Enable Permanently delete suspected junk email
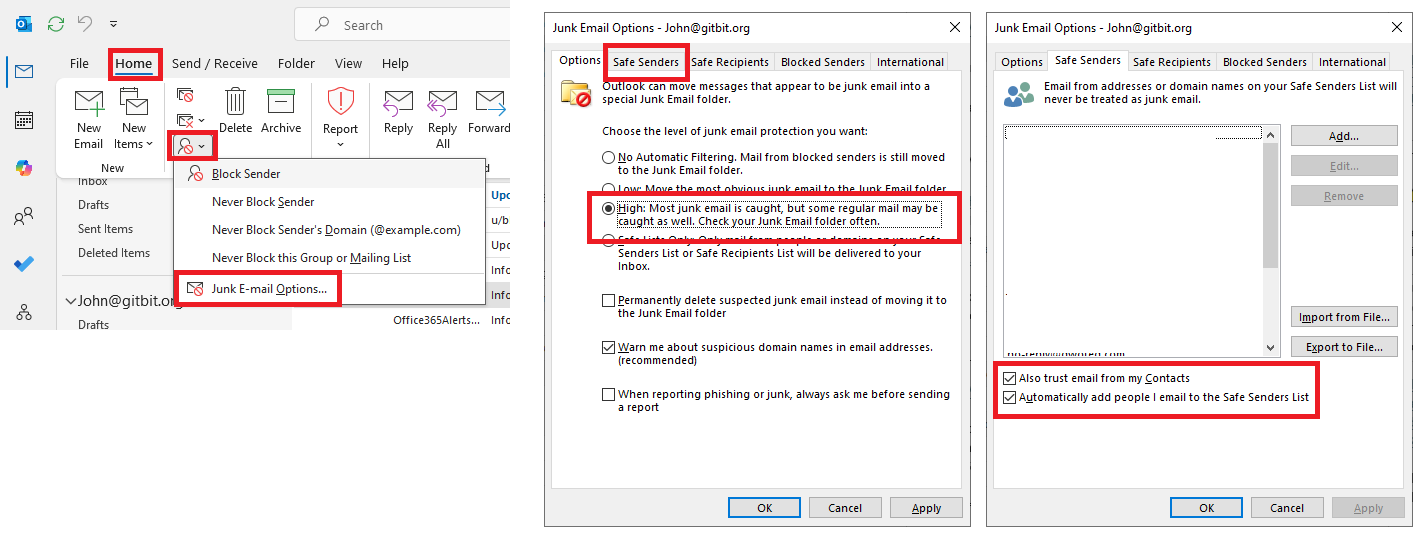 608,300
